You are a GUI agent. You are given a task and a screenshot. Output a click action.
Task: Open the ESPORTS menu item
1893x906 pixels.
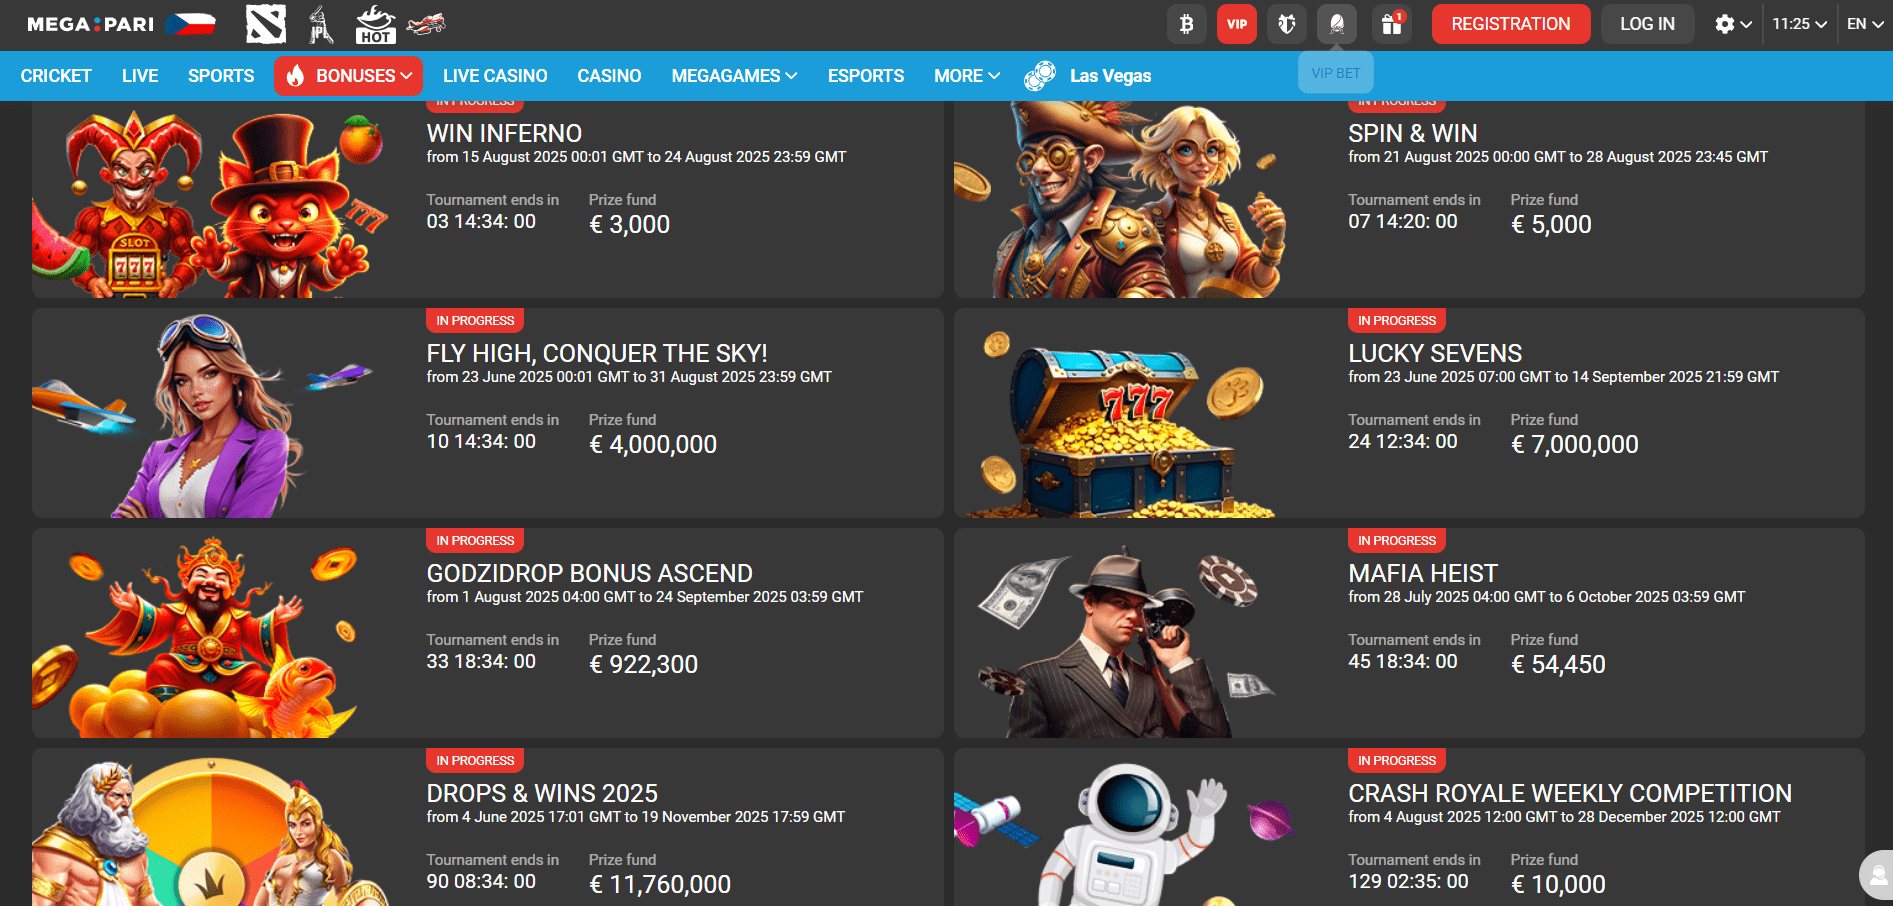click(x=866, y=76)
